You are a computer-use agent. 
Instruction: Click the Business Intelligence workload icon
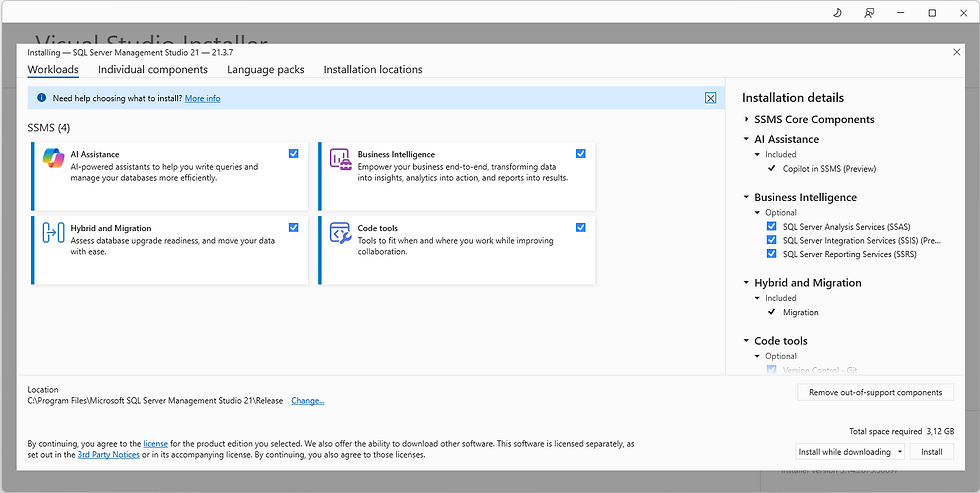(339, 159)
